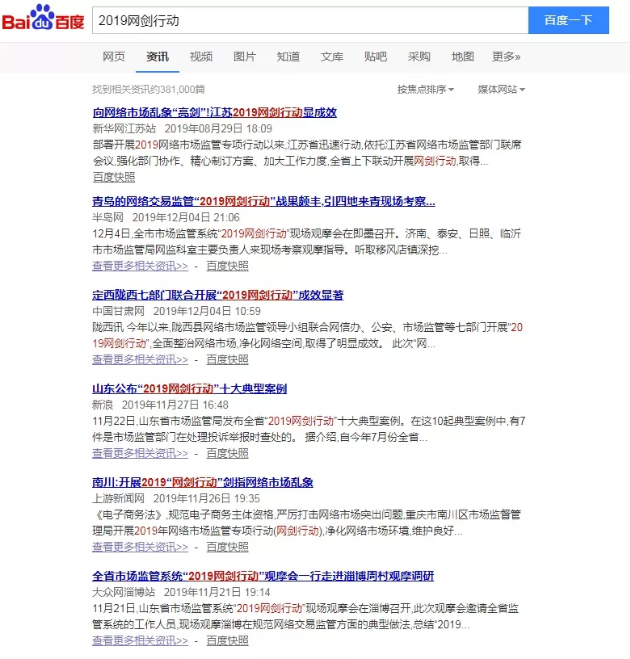Switch to the 贴吧 tab
This screenshot has width=630, height=659.
pyautogui.click(x=375, y=56)
